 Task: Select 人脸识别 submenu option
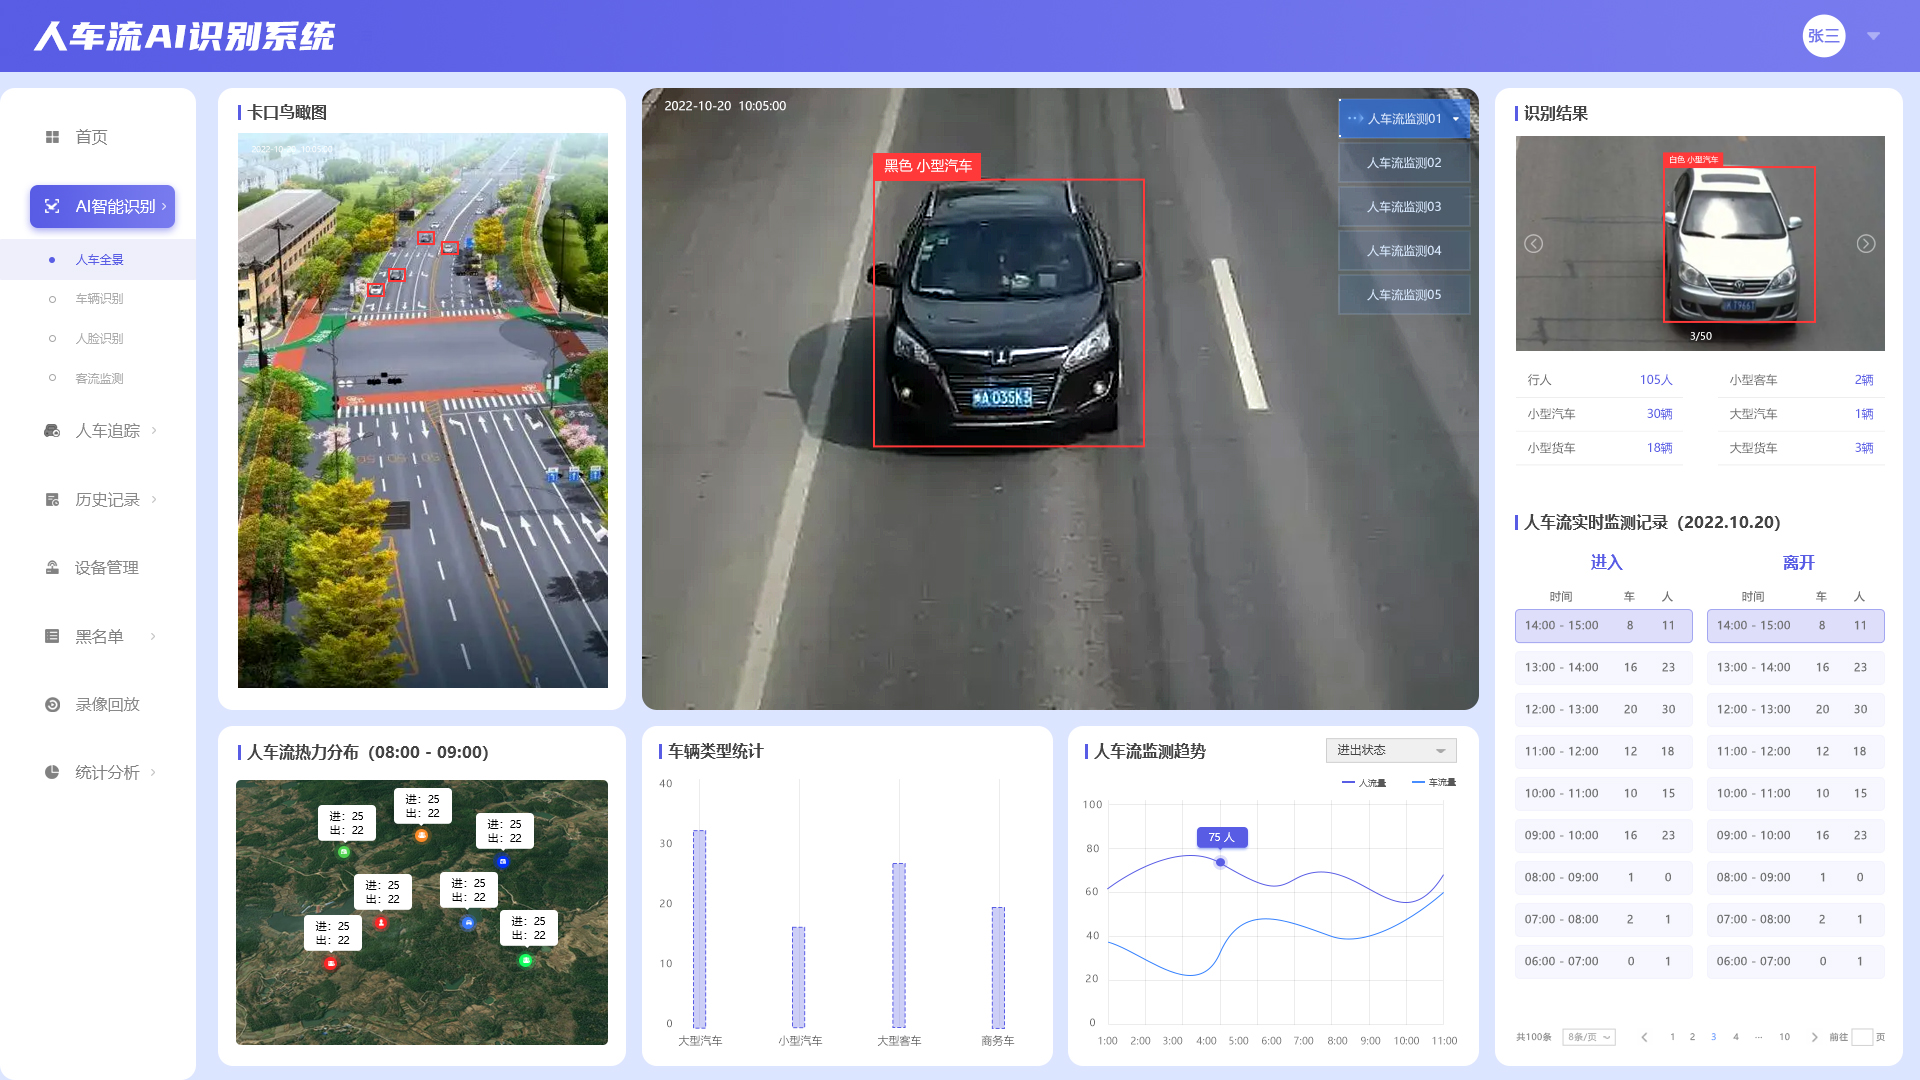(x=99, y=339)
